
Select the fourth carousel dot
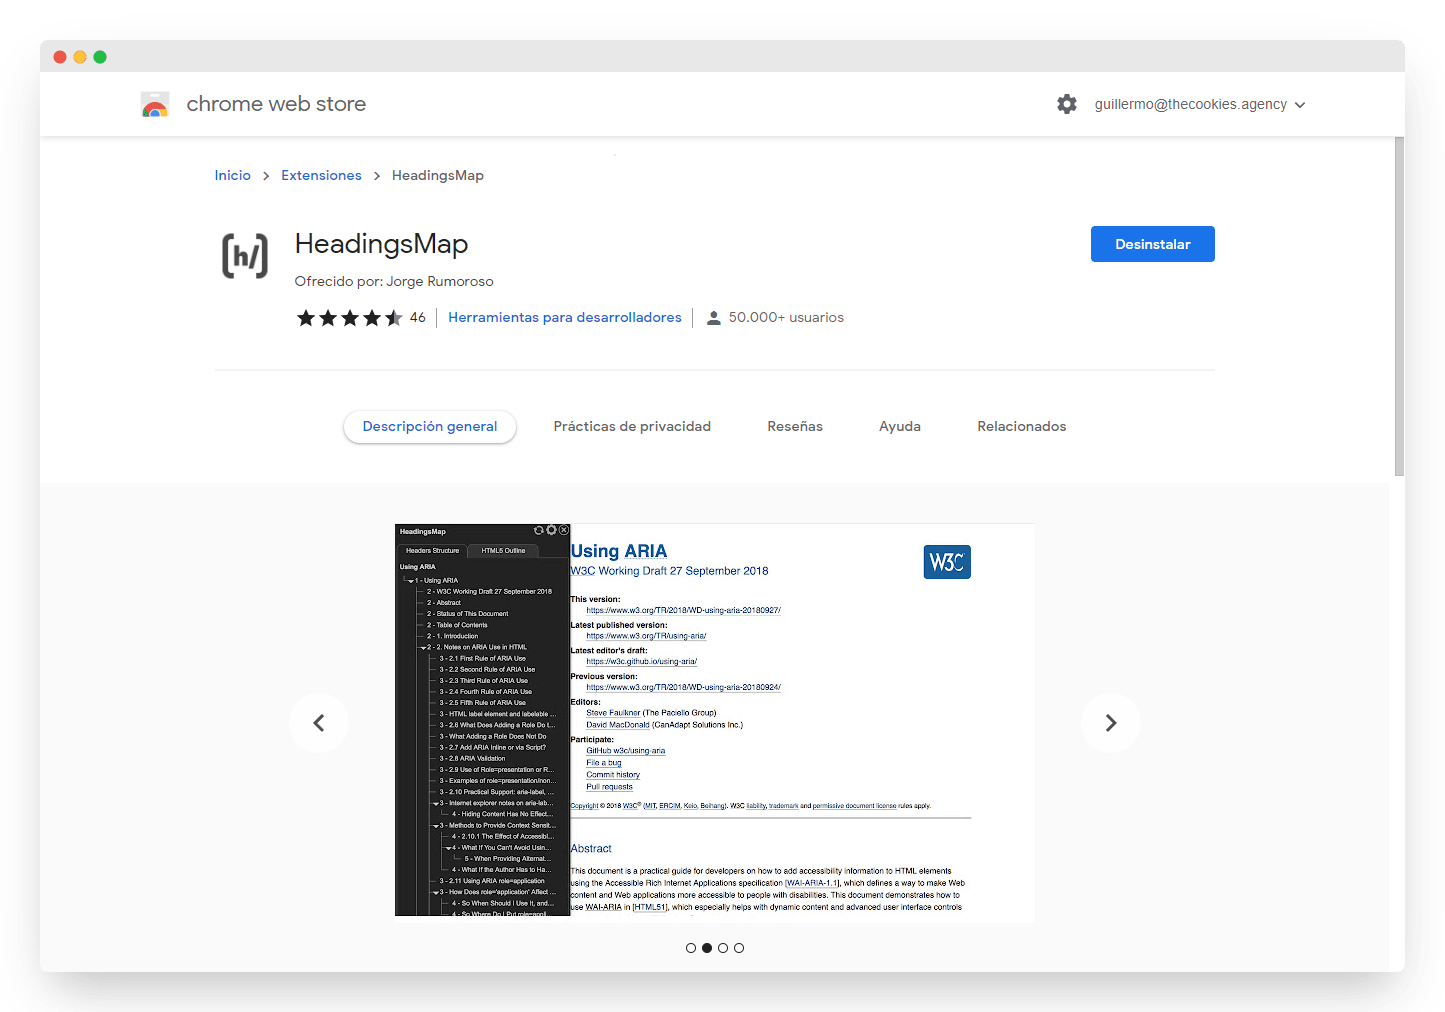pos(739,948)
